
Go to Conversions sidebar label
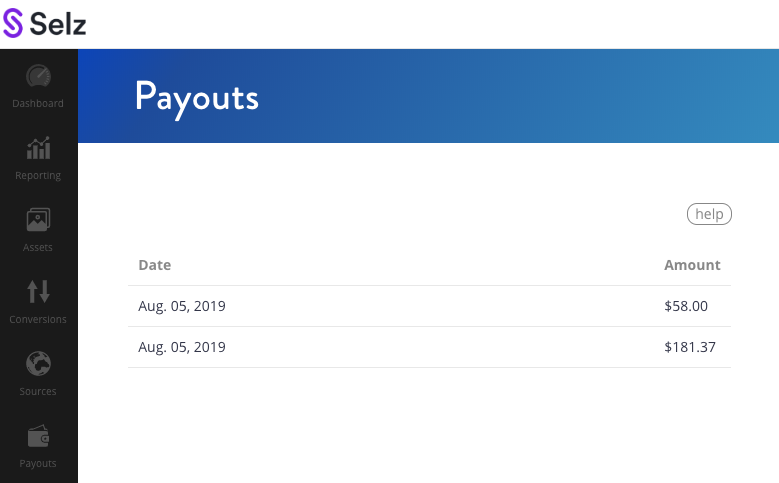pos(38,319)
